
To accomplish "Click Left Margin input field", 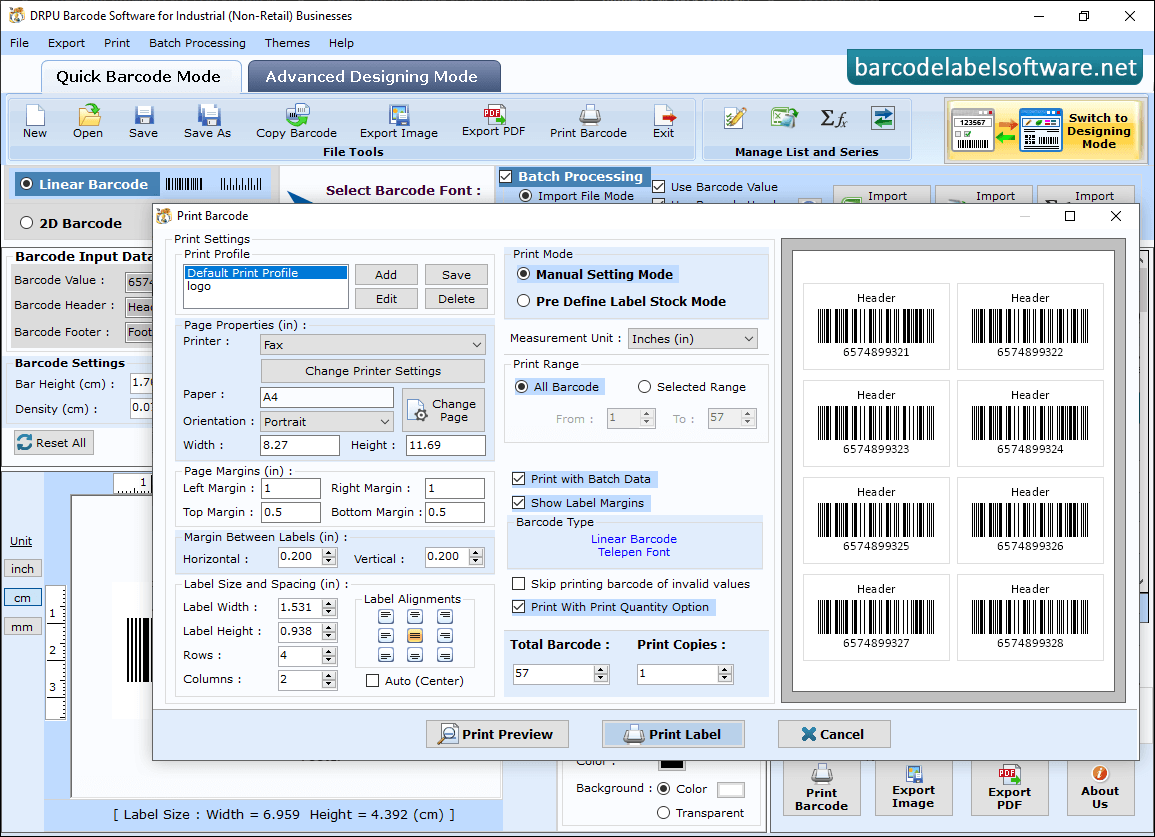I will point(291,488).
